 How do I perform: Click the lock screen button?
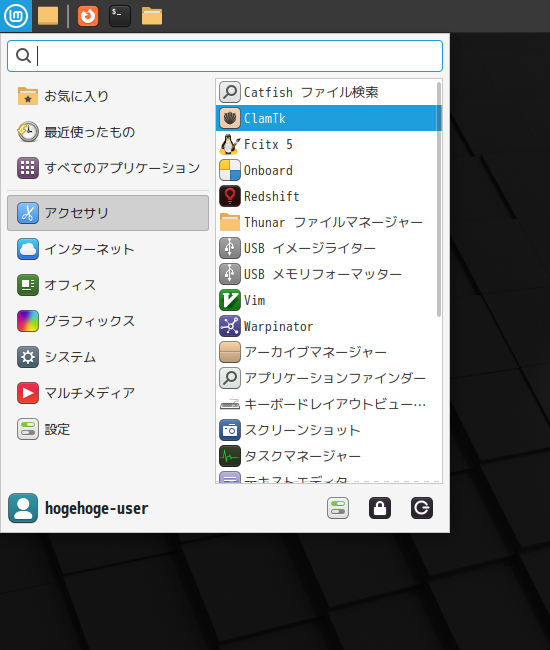click(380, 508)
